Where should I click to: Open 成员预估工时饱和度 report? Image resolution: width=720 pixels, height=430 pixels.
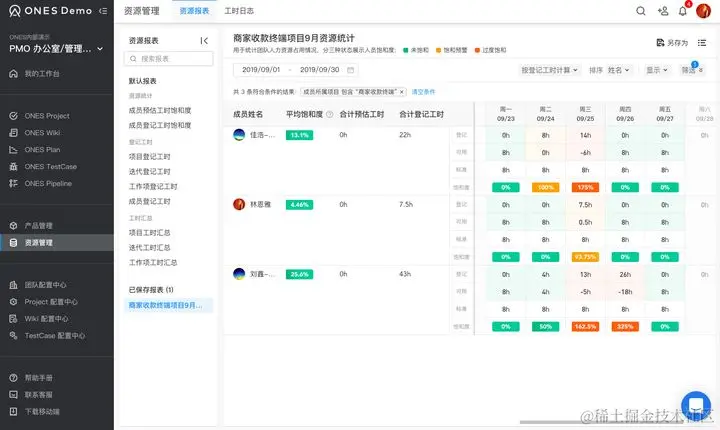160,111
